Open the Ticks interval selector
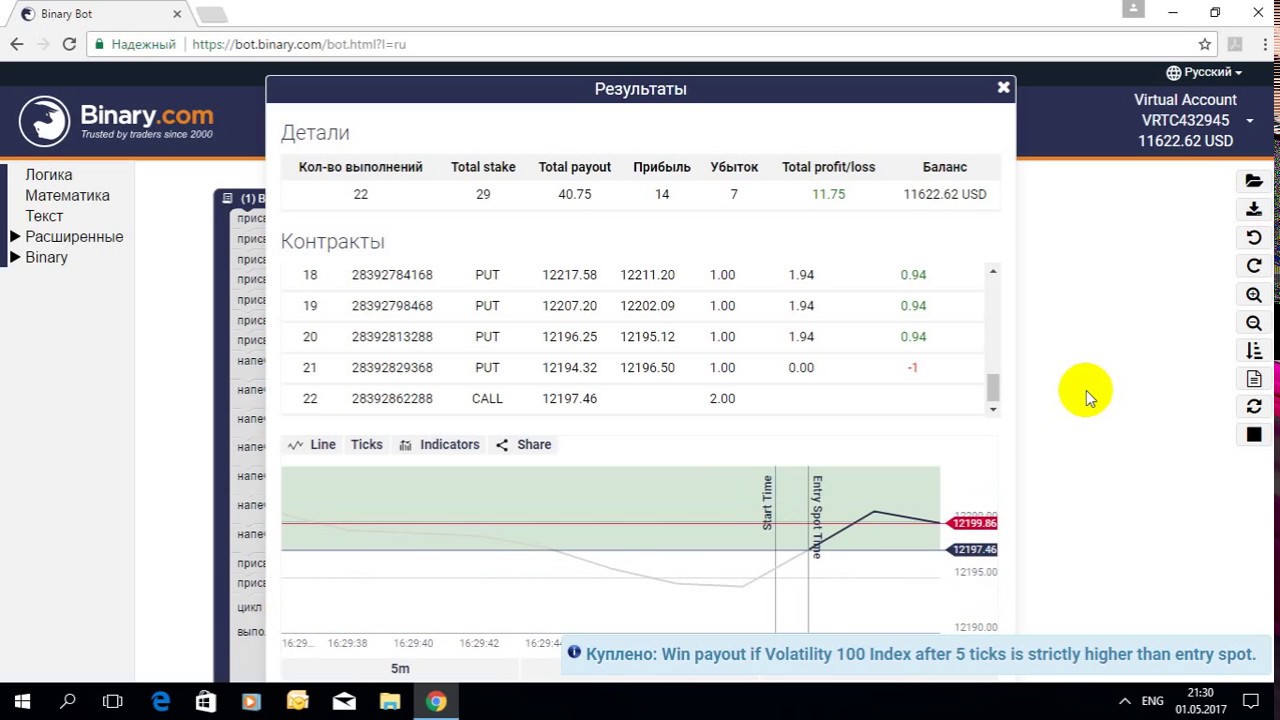 [x=366, y=445]
